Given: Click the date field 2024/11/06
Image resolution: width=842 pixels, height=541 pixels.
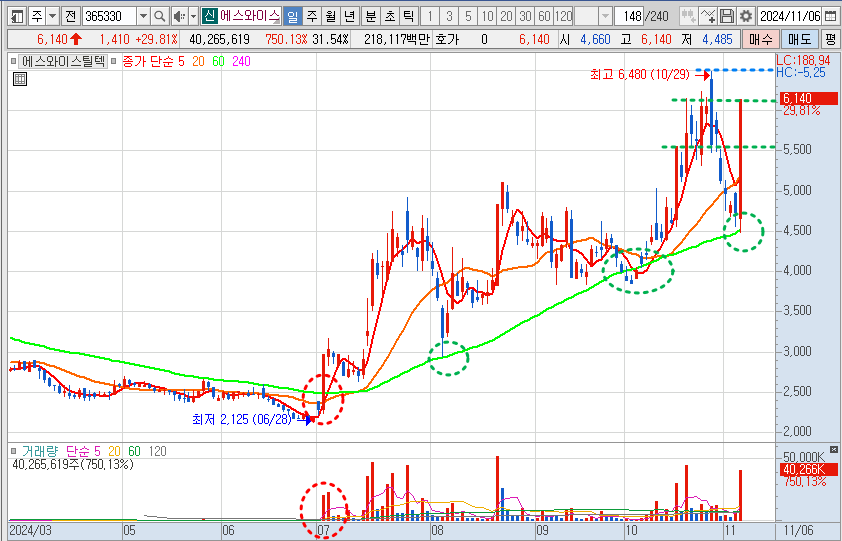Looking at the screenshot, I should 789,17.
